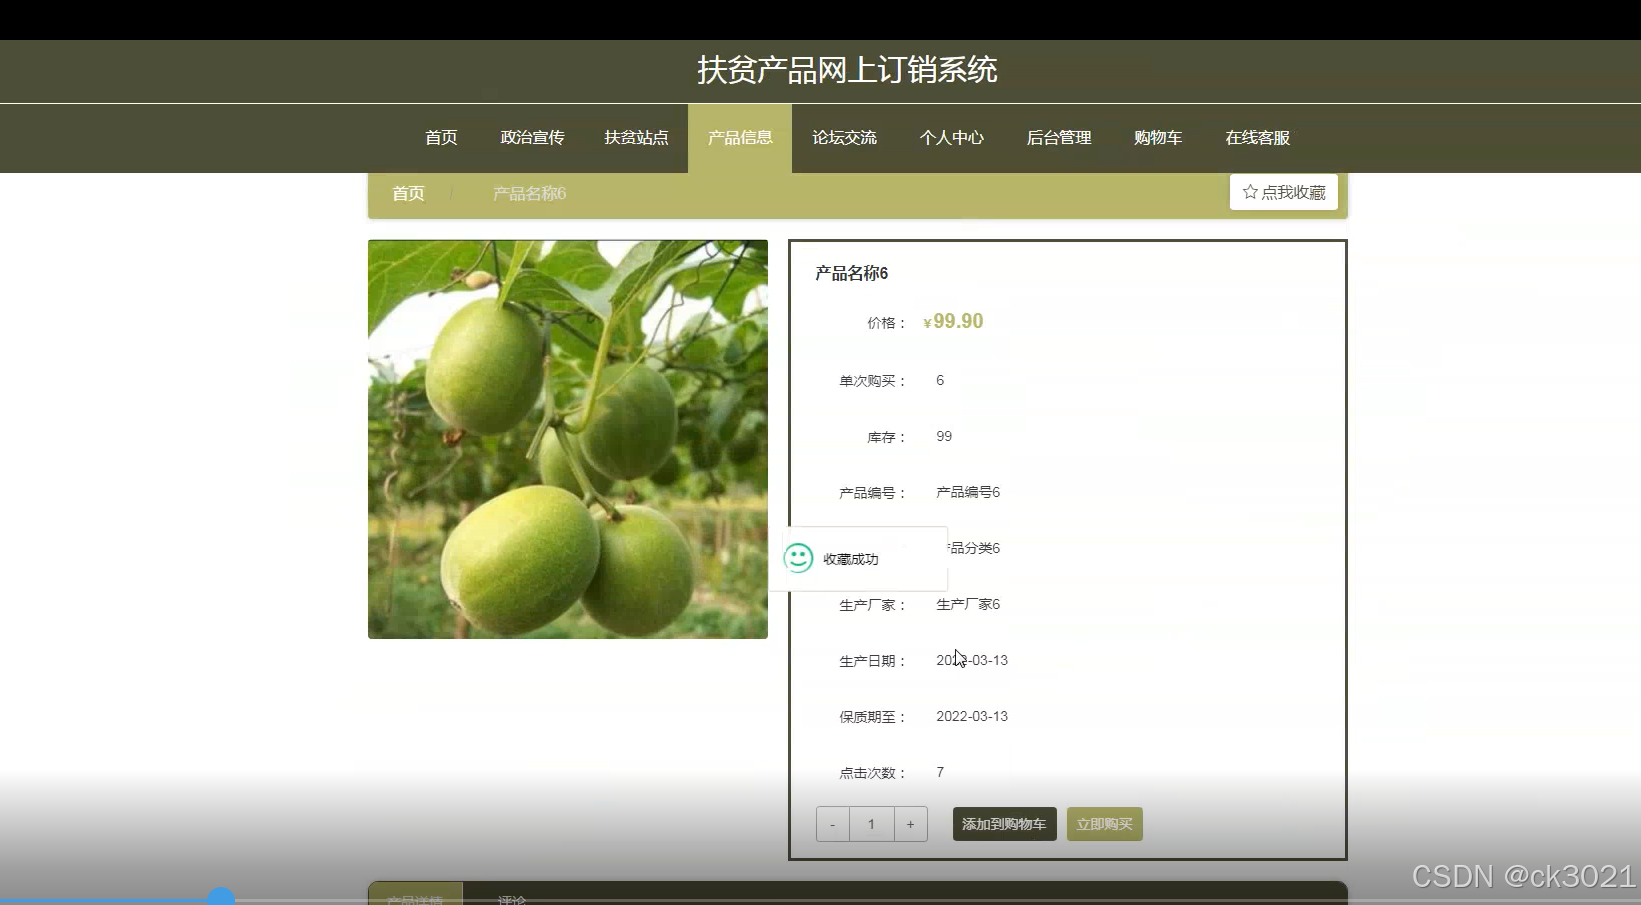Click the 产品名称6 breadcrumb entry
This screenshot has height=905, width=1641.
click(x=529, y=194)
